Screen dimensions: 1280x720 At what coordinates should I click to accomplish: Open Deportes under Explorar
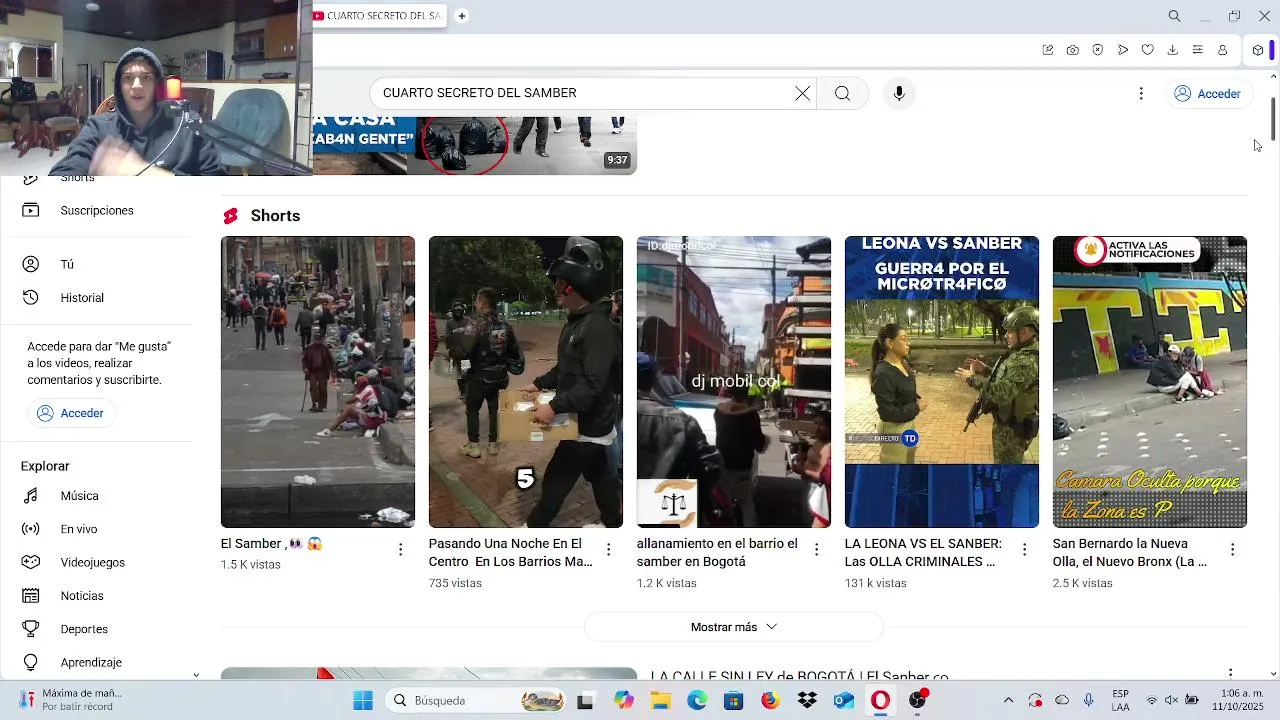pos(84,629)
